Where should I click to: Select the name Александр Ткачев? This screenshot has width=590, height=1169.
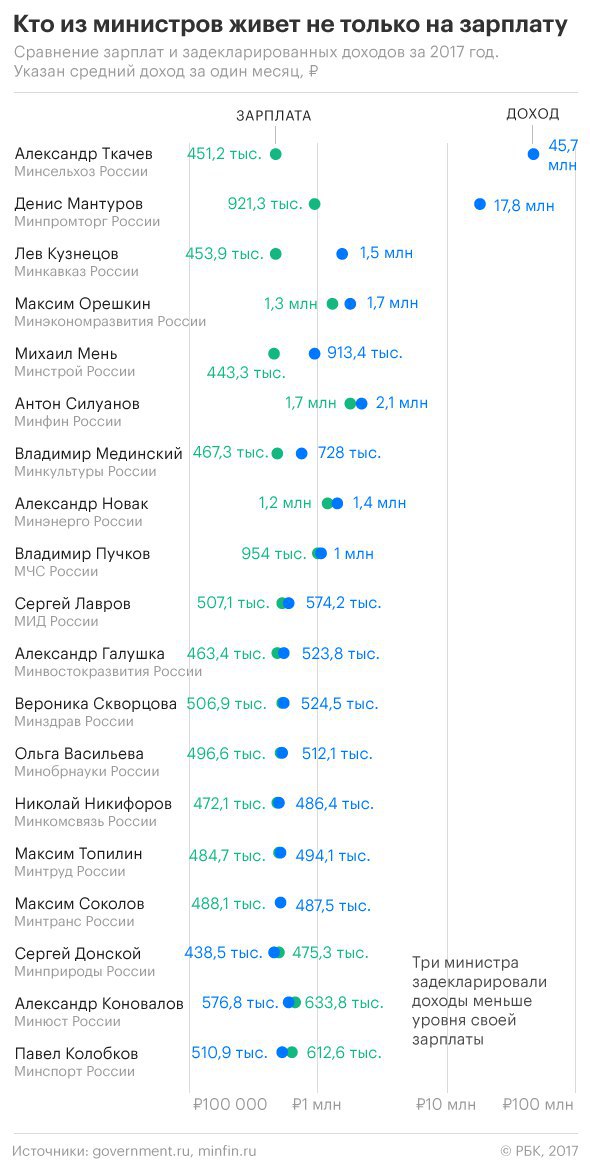pyautogui.click(x=84, y=154)
